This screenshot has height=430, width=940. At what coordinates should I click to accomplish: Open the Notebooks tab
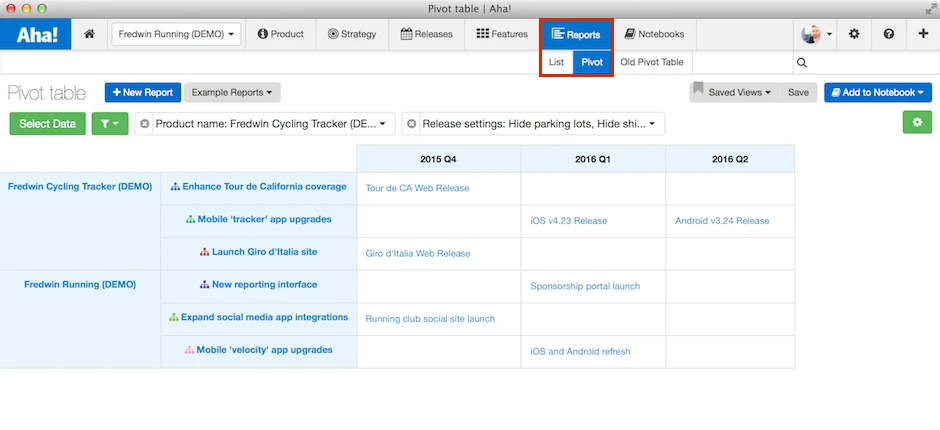654,34
